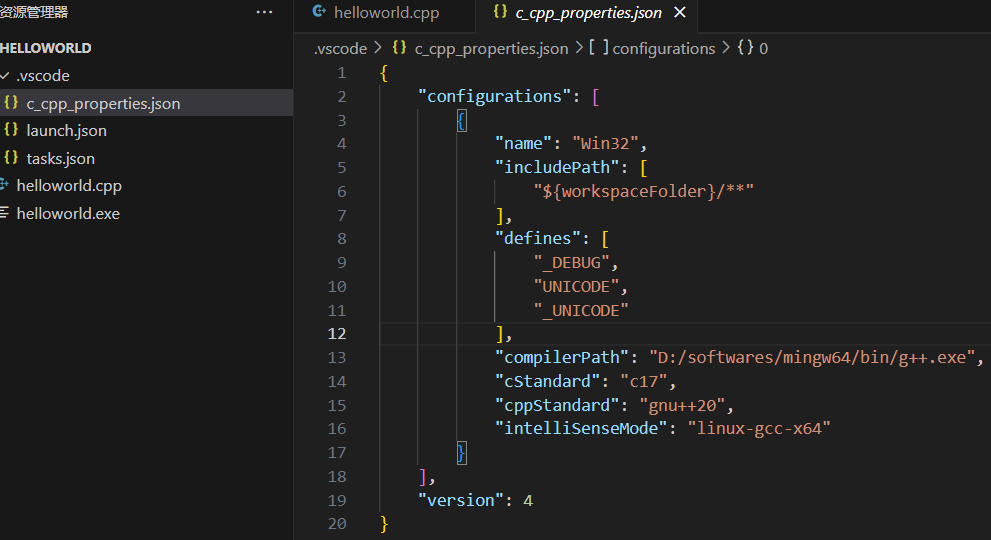The width and height of the screenshot is (991, 540).
Task: Collapse the .vscode folder chevron
Action: 5,76
